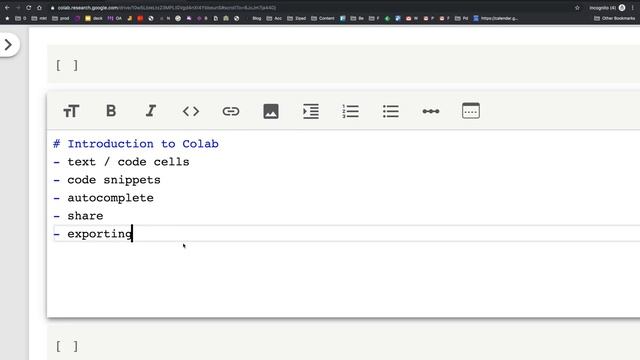Open the 'deck' bookmark
The image size is (640, 360).
[94, 18]
